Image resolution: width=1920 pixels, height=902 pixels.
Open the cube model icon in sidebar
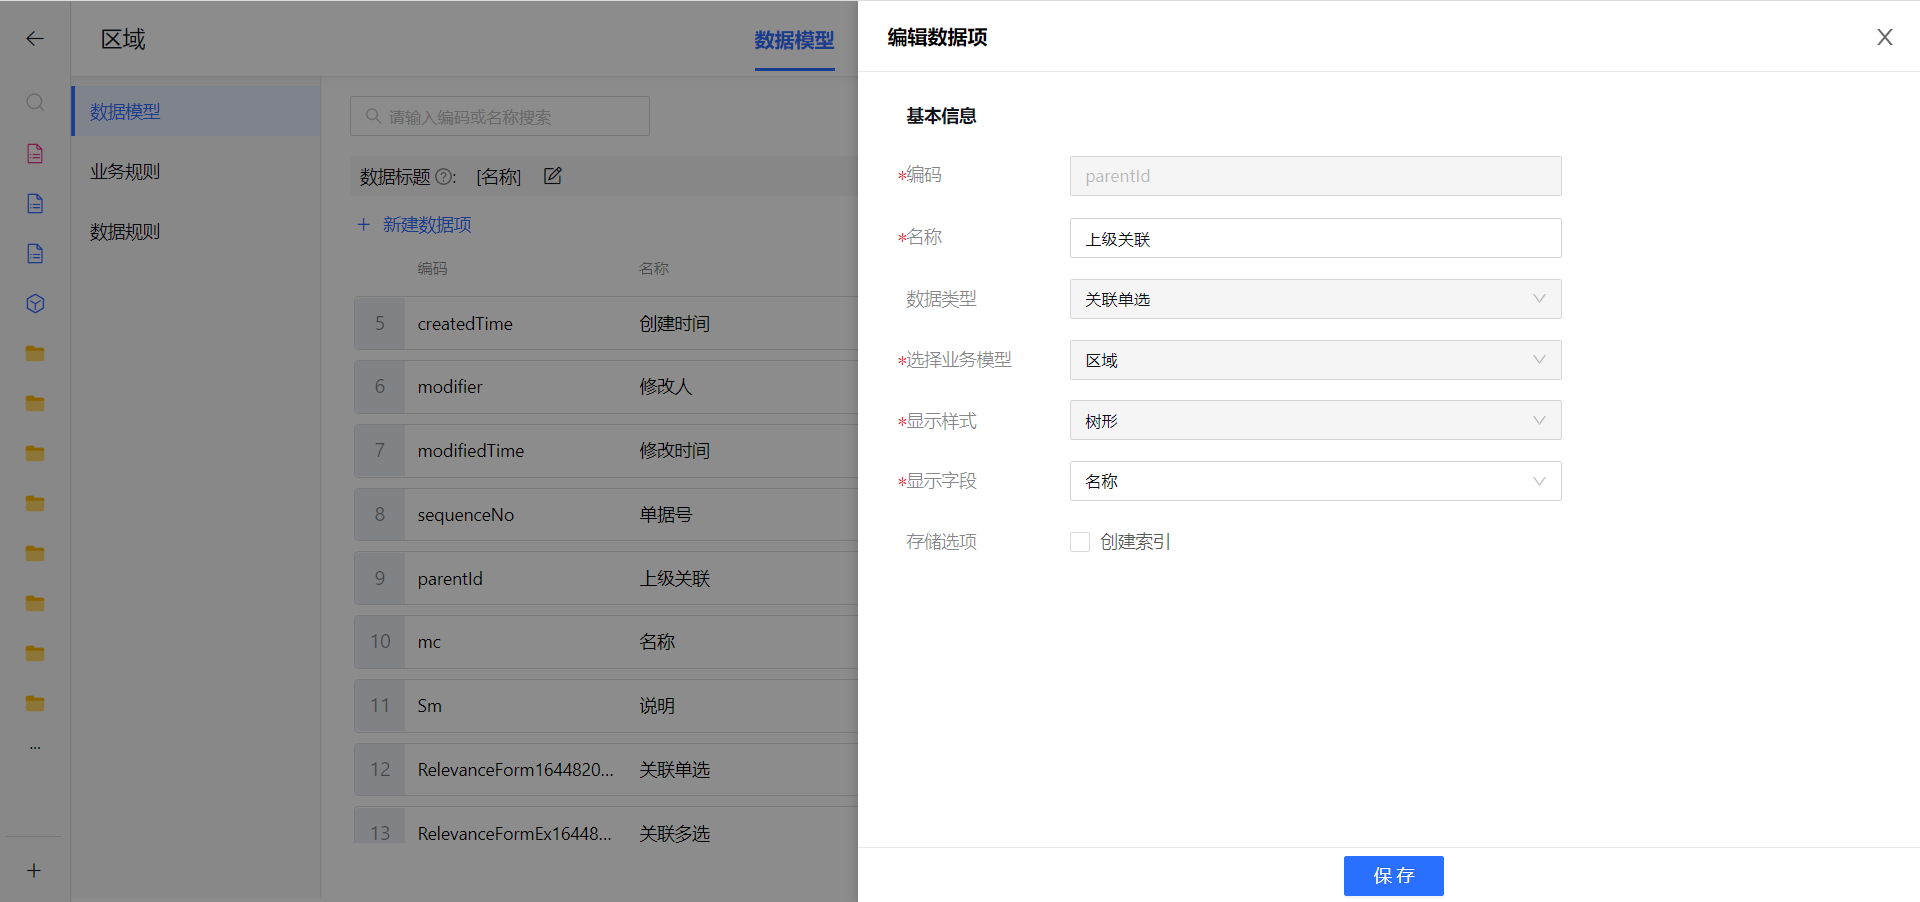point(35,303)
